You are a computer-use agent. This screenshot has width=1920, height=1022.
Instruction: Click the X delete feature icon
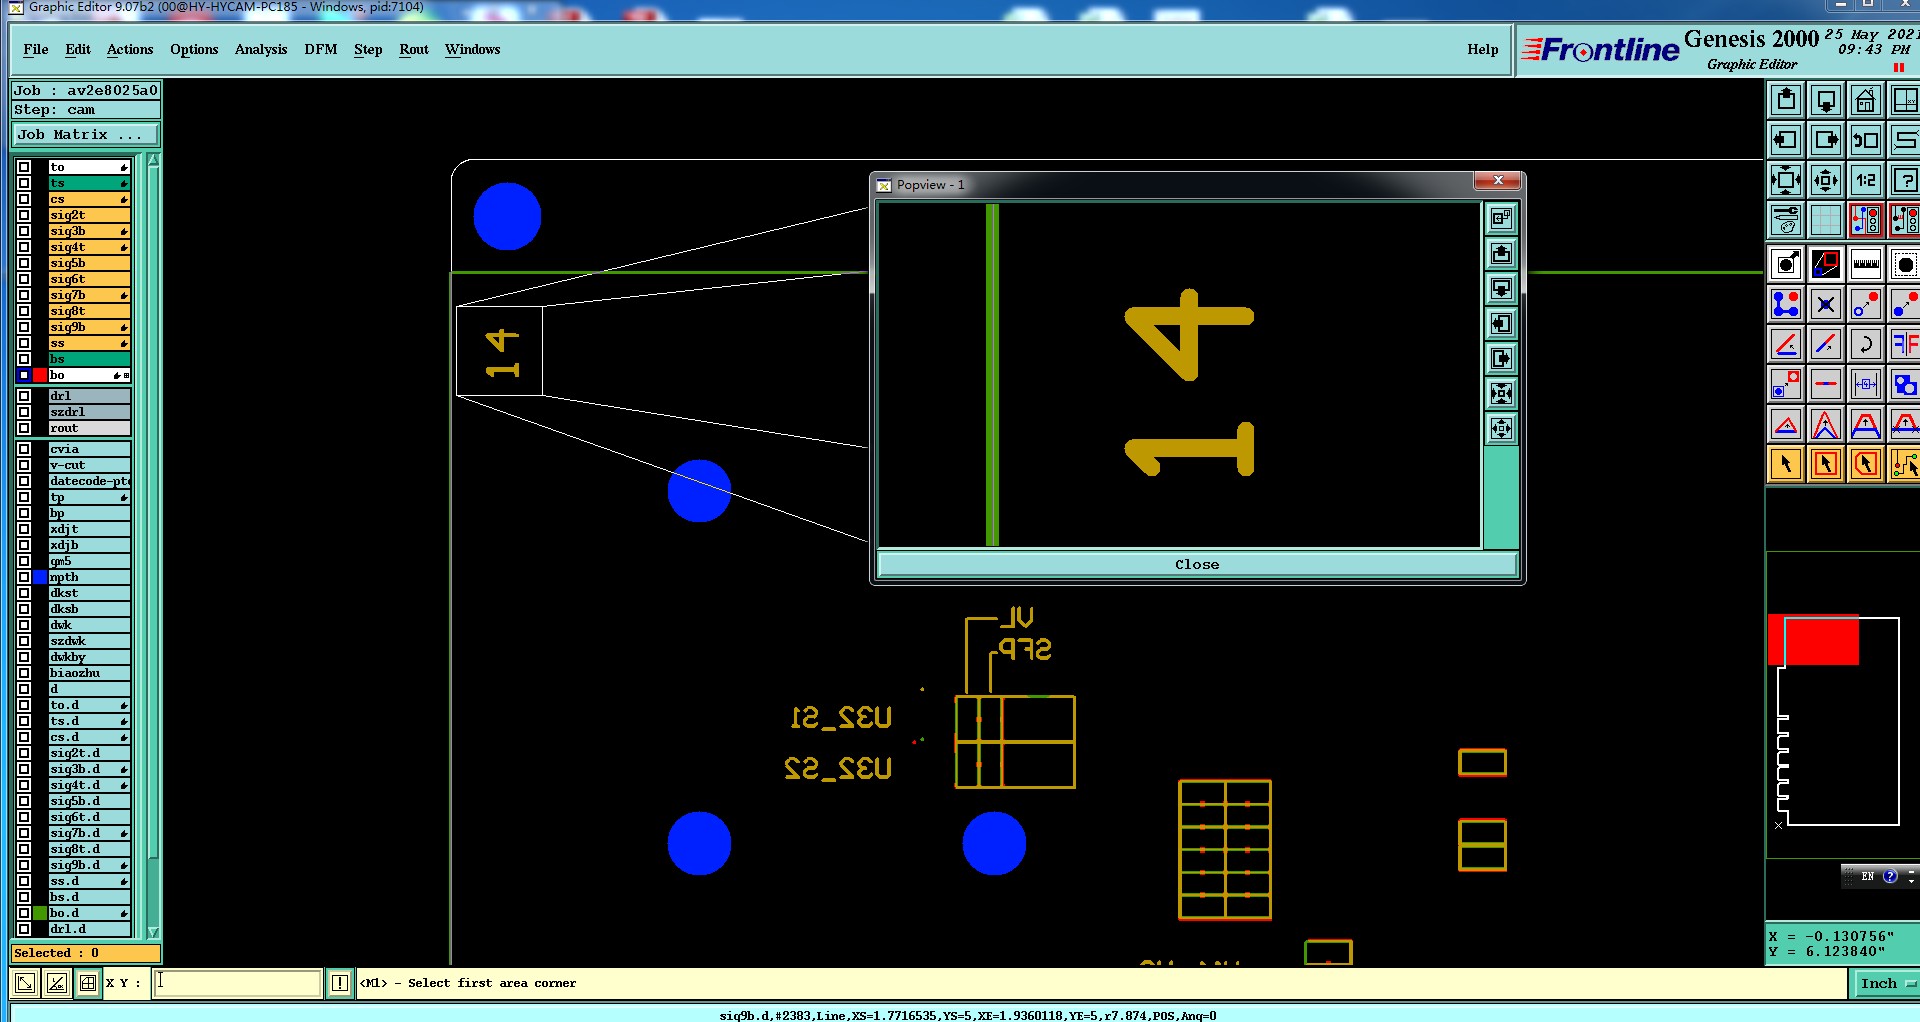(x=1826, y=304)
